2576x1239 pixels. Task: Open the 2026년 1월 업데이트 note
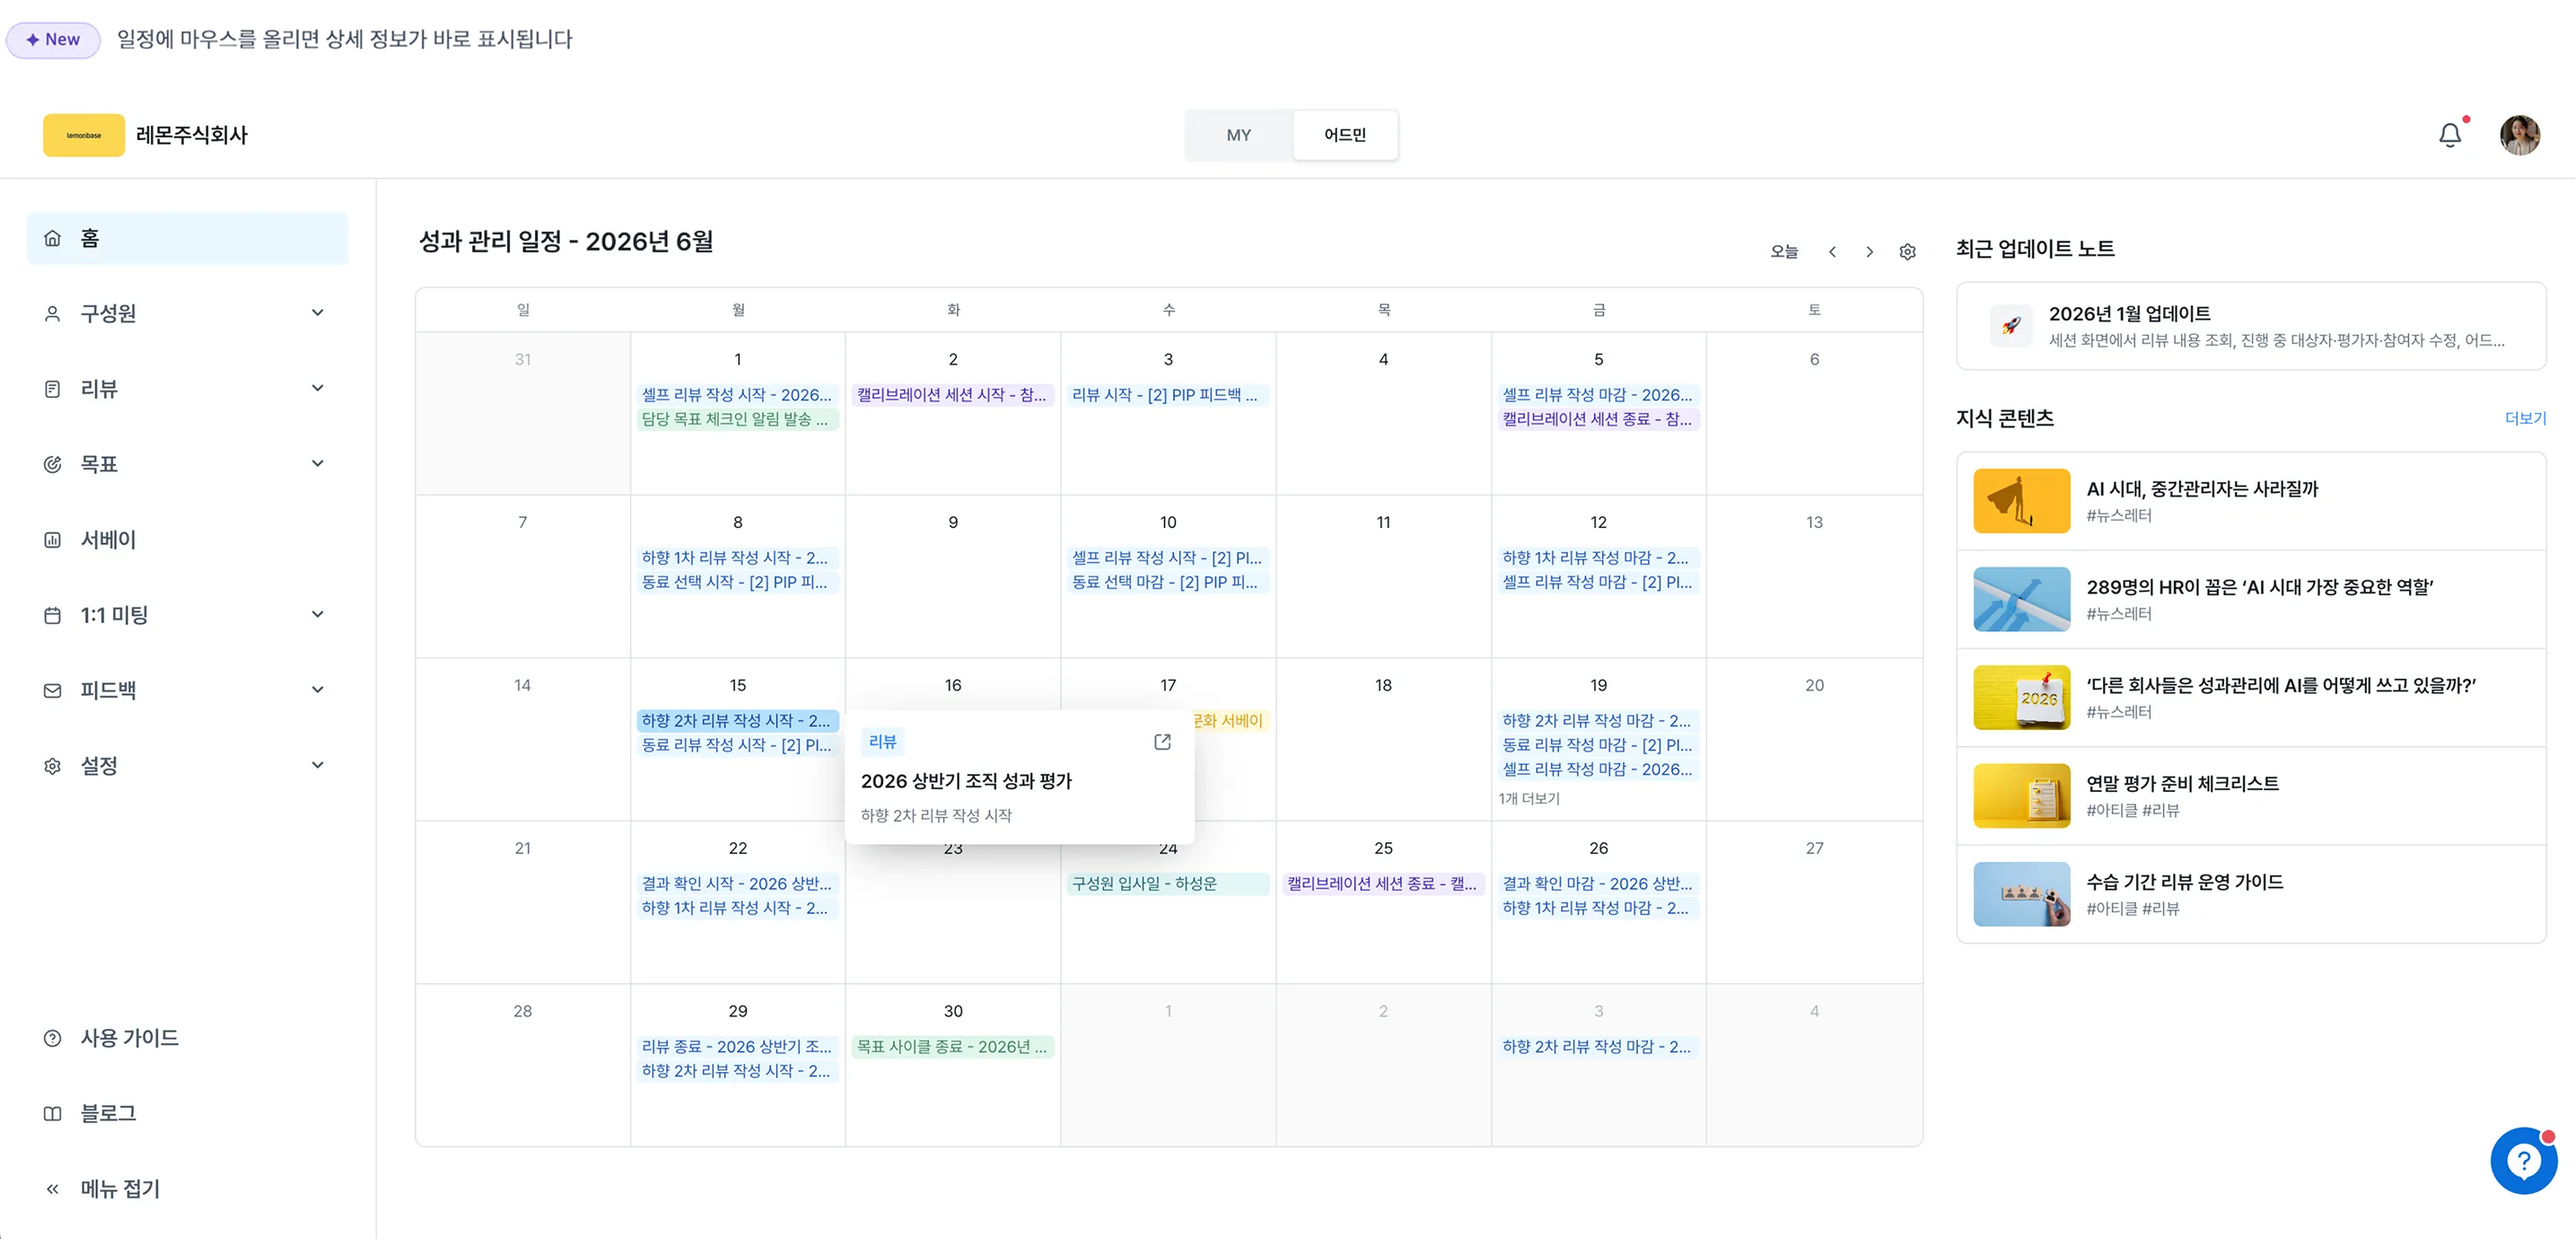click(2251, 326)
